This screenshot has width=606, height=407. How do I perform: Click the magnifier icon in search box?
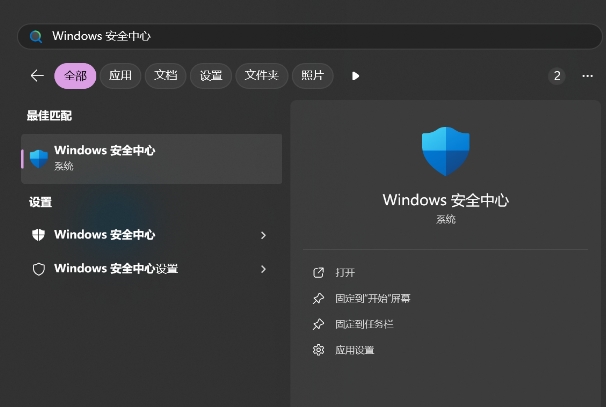[x=36, y=36]
